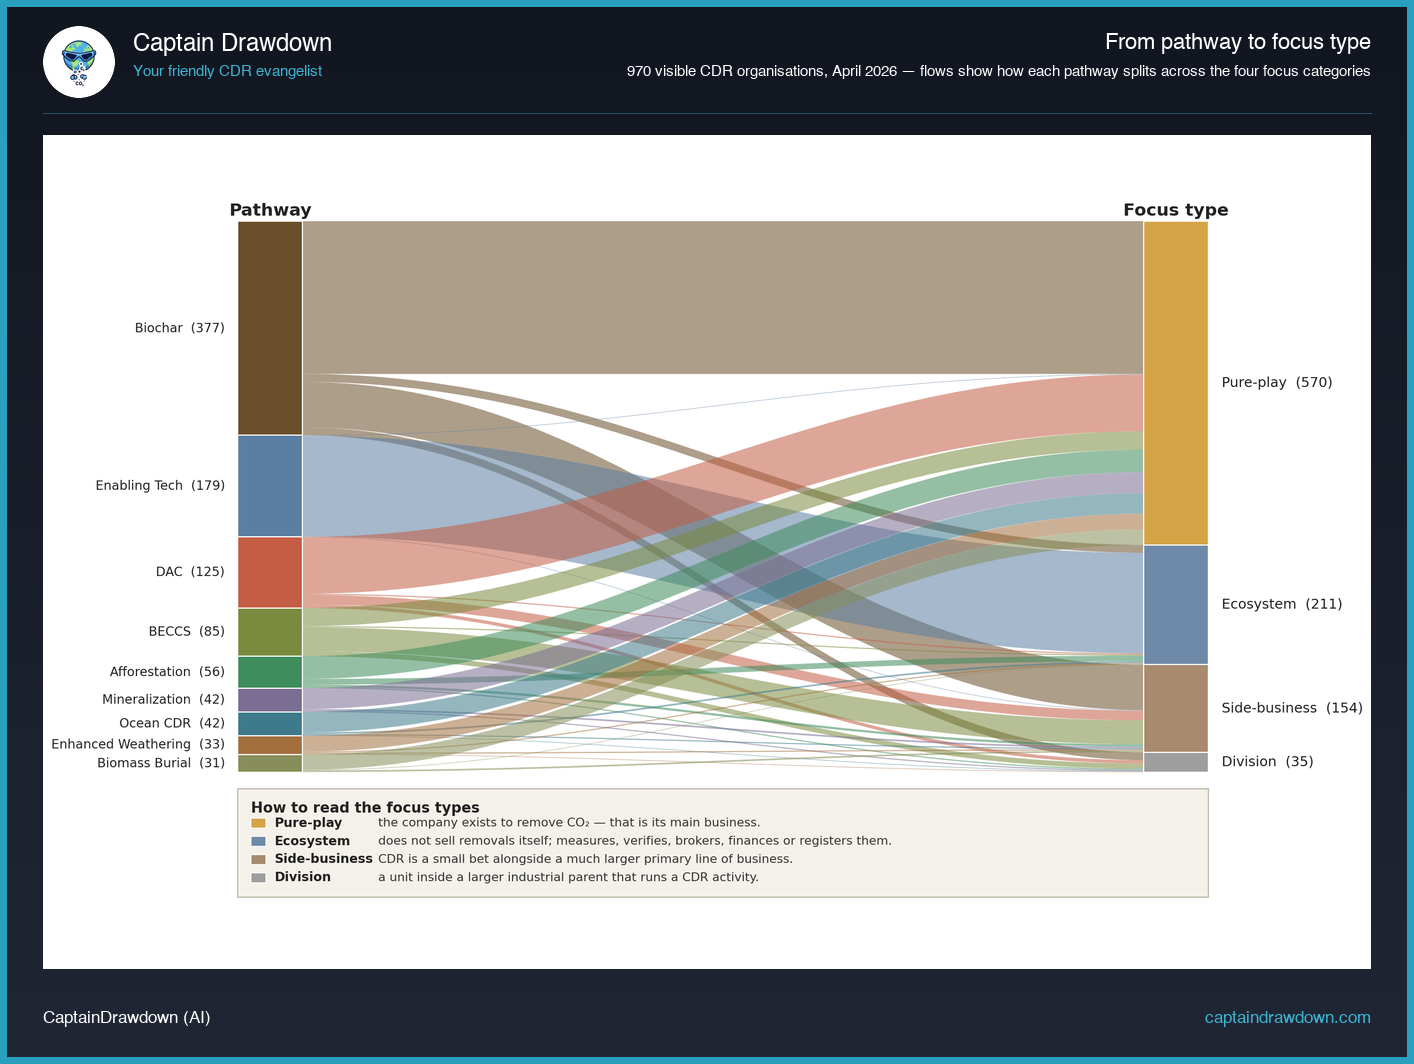Image resolution: width=1414 pixels, height=1064 pixels.
Task: Select the Biochar pathway node bar
Action: coord(270,328)
